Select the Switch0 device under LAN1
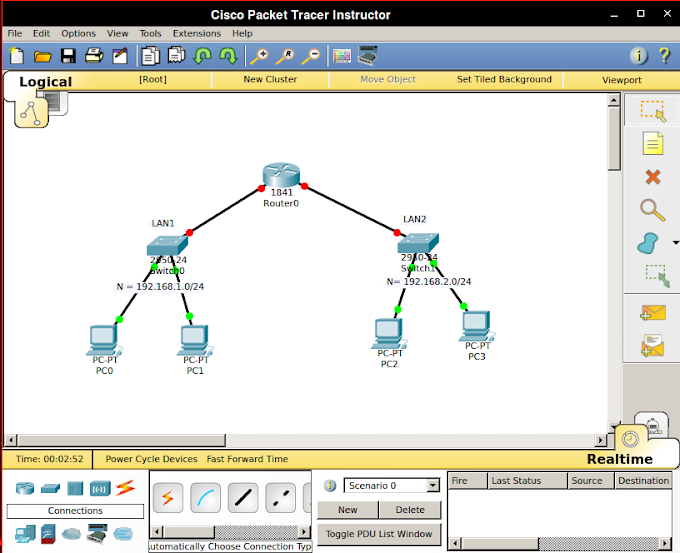Screen dimensions: 680x553 tap(167, 245)
